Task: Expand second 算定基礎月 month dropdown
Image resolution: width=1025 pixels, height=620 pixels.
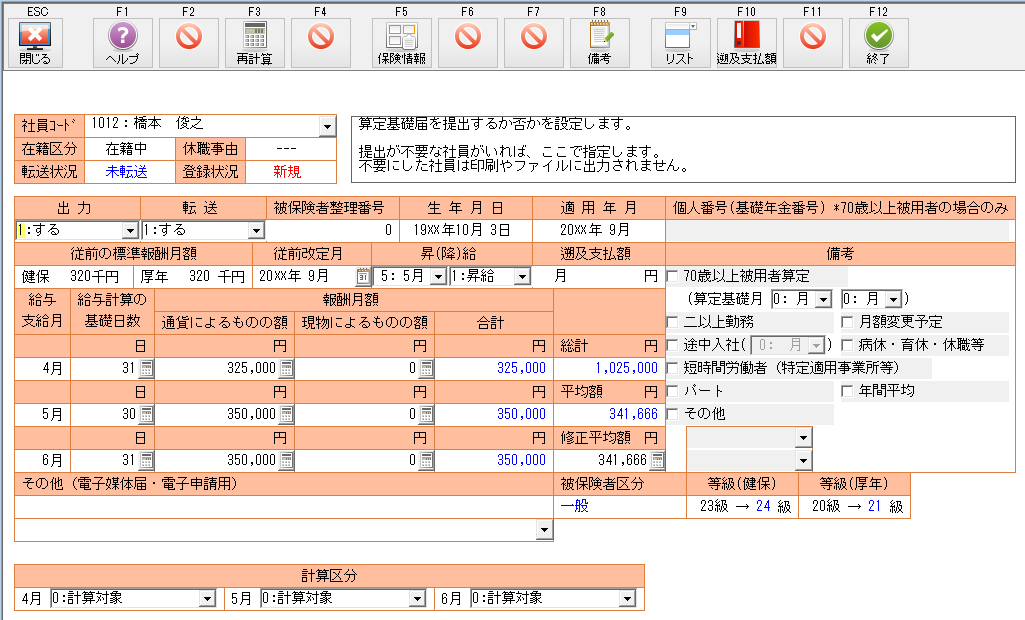Action: 894,300
